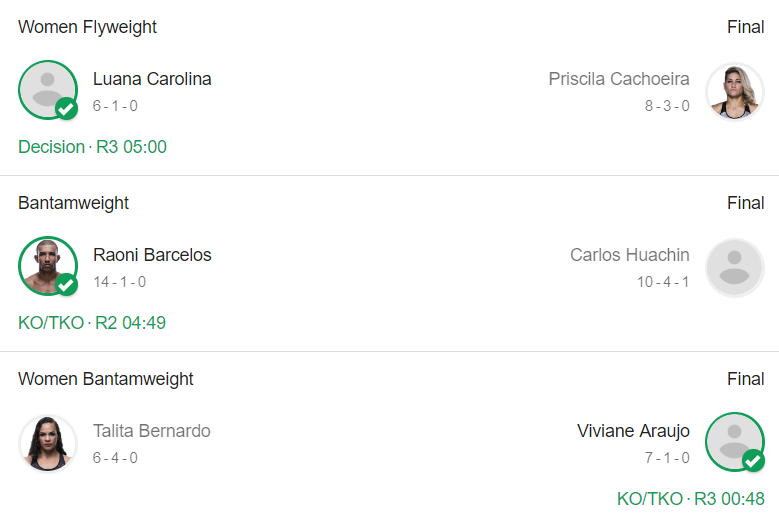Click Carlos Huachin's gray placeholder avatar

[734, 266]
